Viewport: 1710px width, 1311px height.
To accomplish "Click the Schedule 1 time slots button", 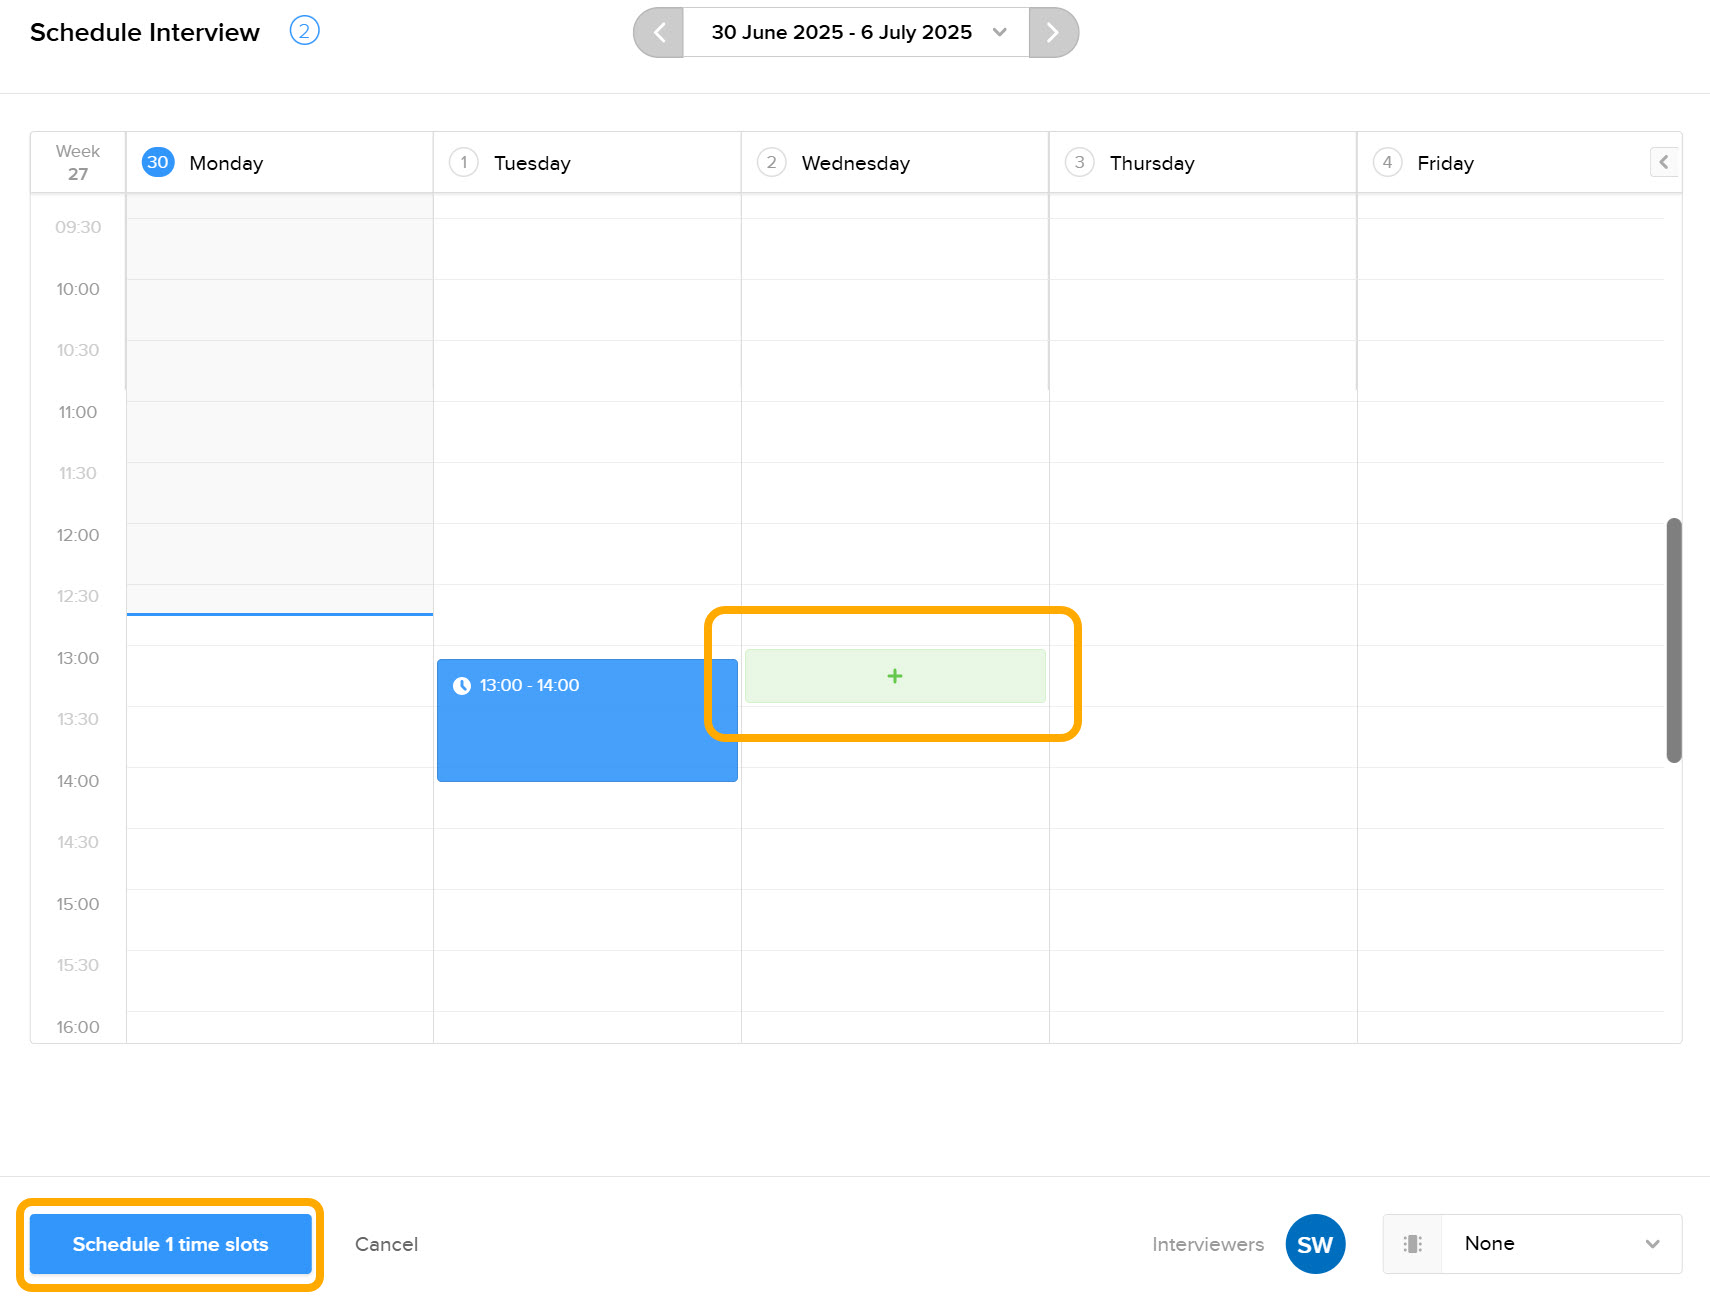I will pyautogui.click(x=170, y=1244).
